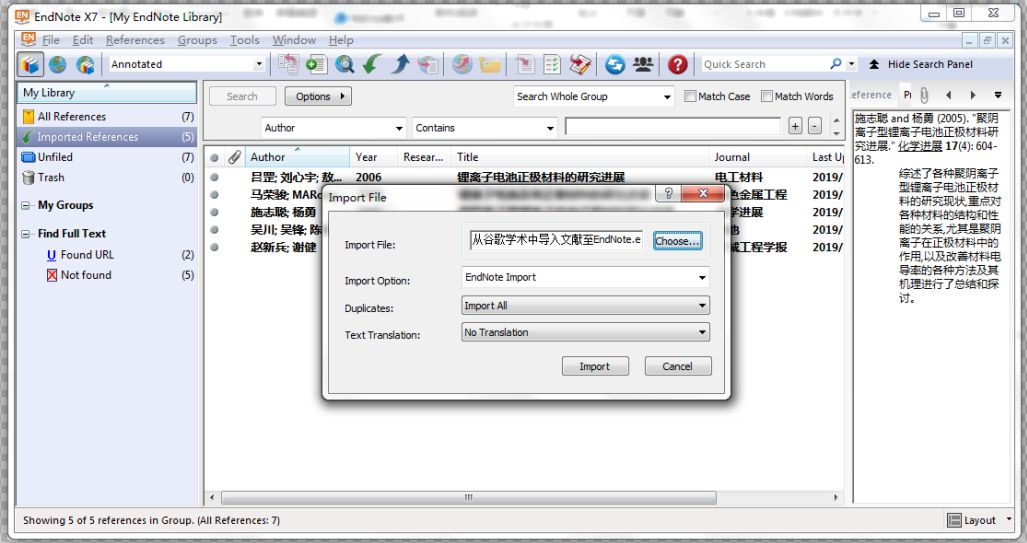The image size is (1027, 543).
Task: Open Quick Search options dropdown arrow
Action: [x=851, y=64]
